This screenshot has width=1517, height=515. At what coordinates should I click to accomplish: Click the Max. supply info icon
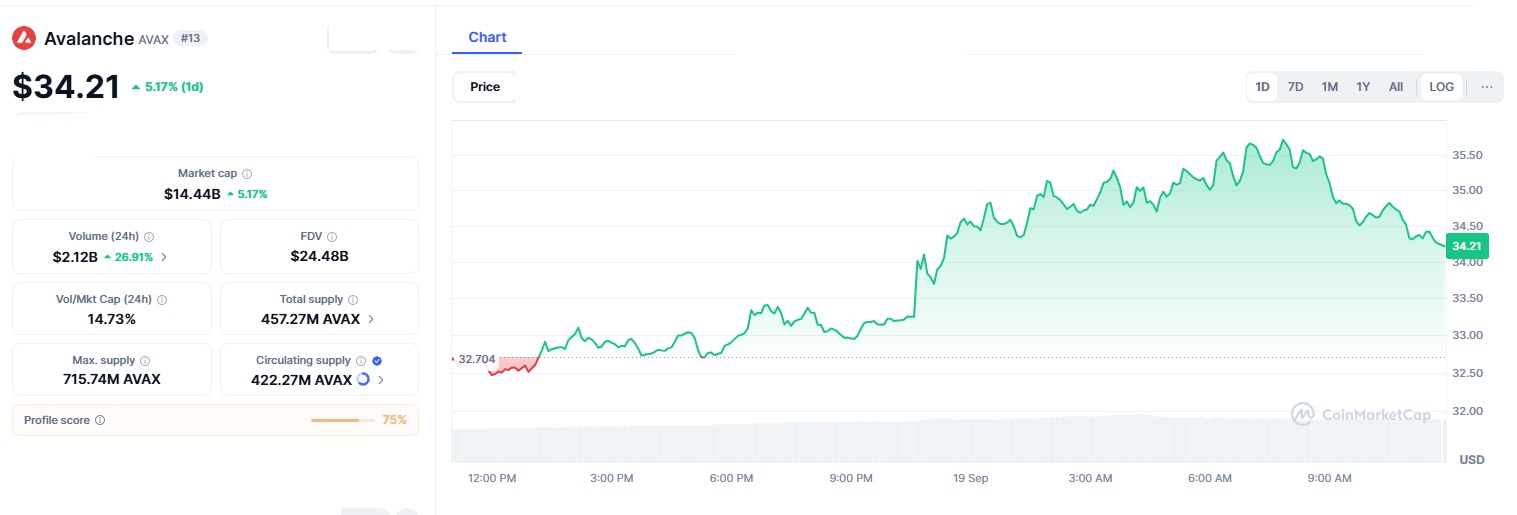point(145,361)
